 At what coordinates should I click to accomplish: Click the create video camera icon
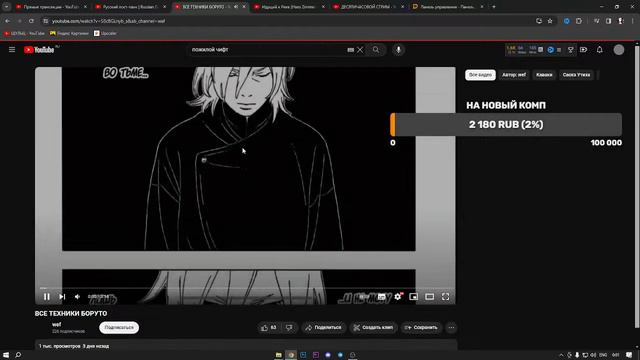click(583, 50)
